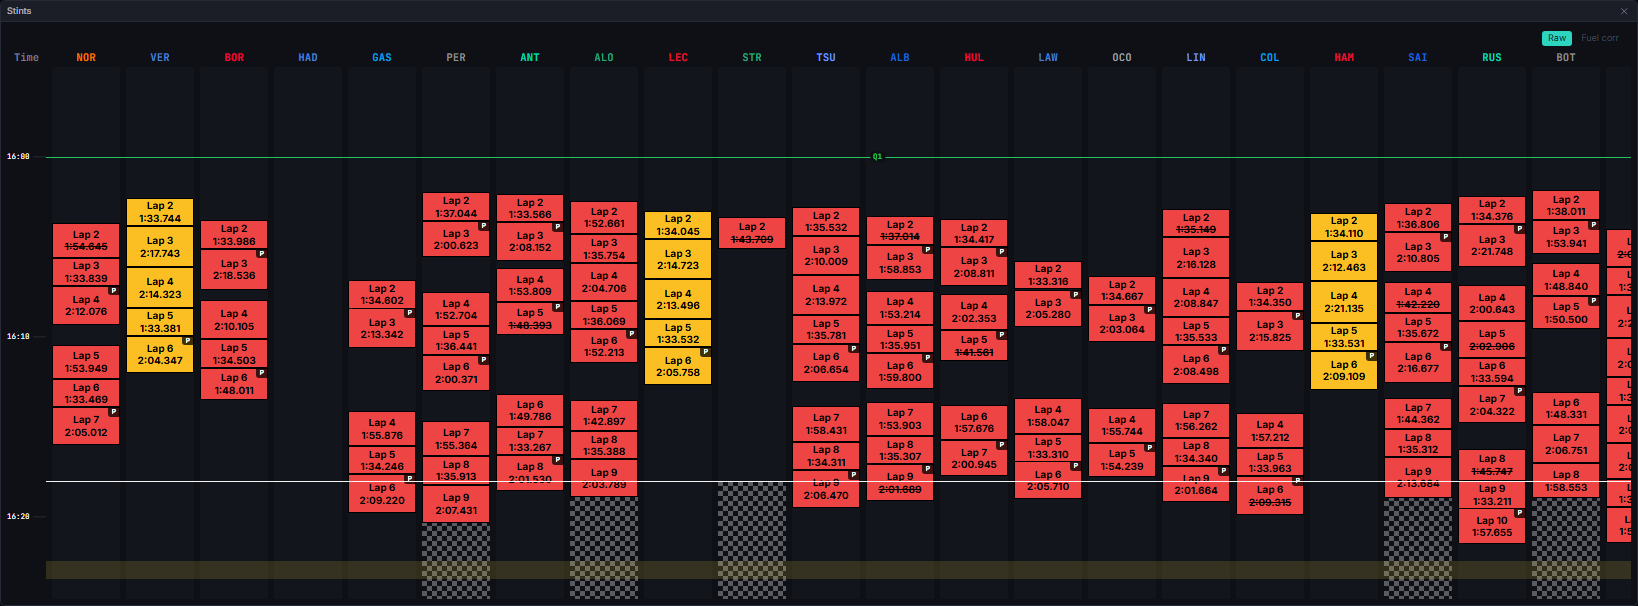The image size is (1638, 606).
Task: Open RUS Lap 3 cell 2:21.748
Action: click(1492, 245)
